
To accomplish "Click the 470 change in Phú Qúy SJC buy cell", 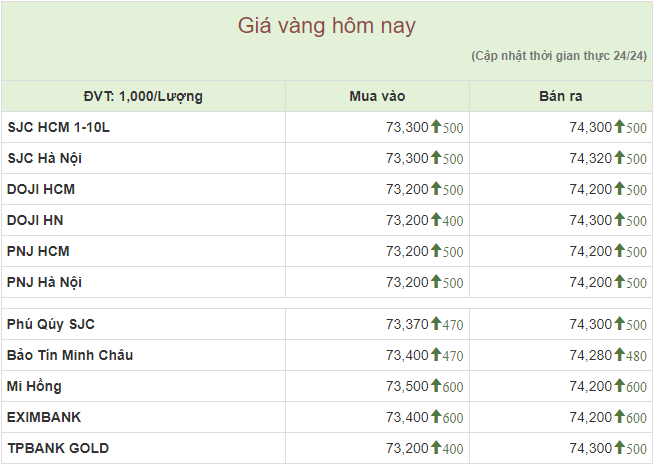I will tap(453, 325).
